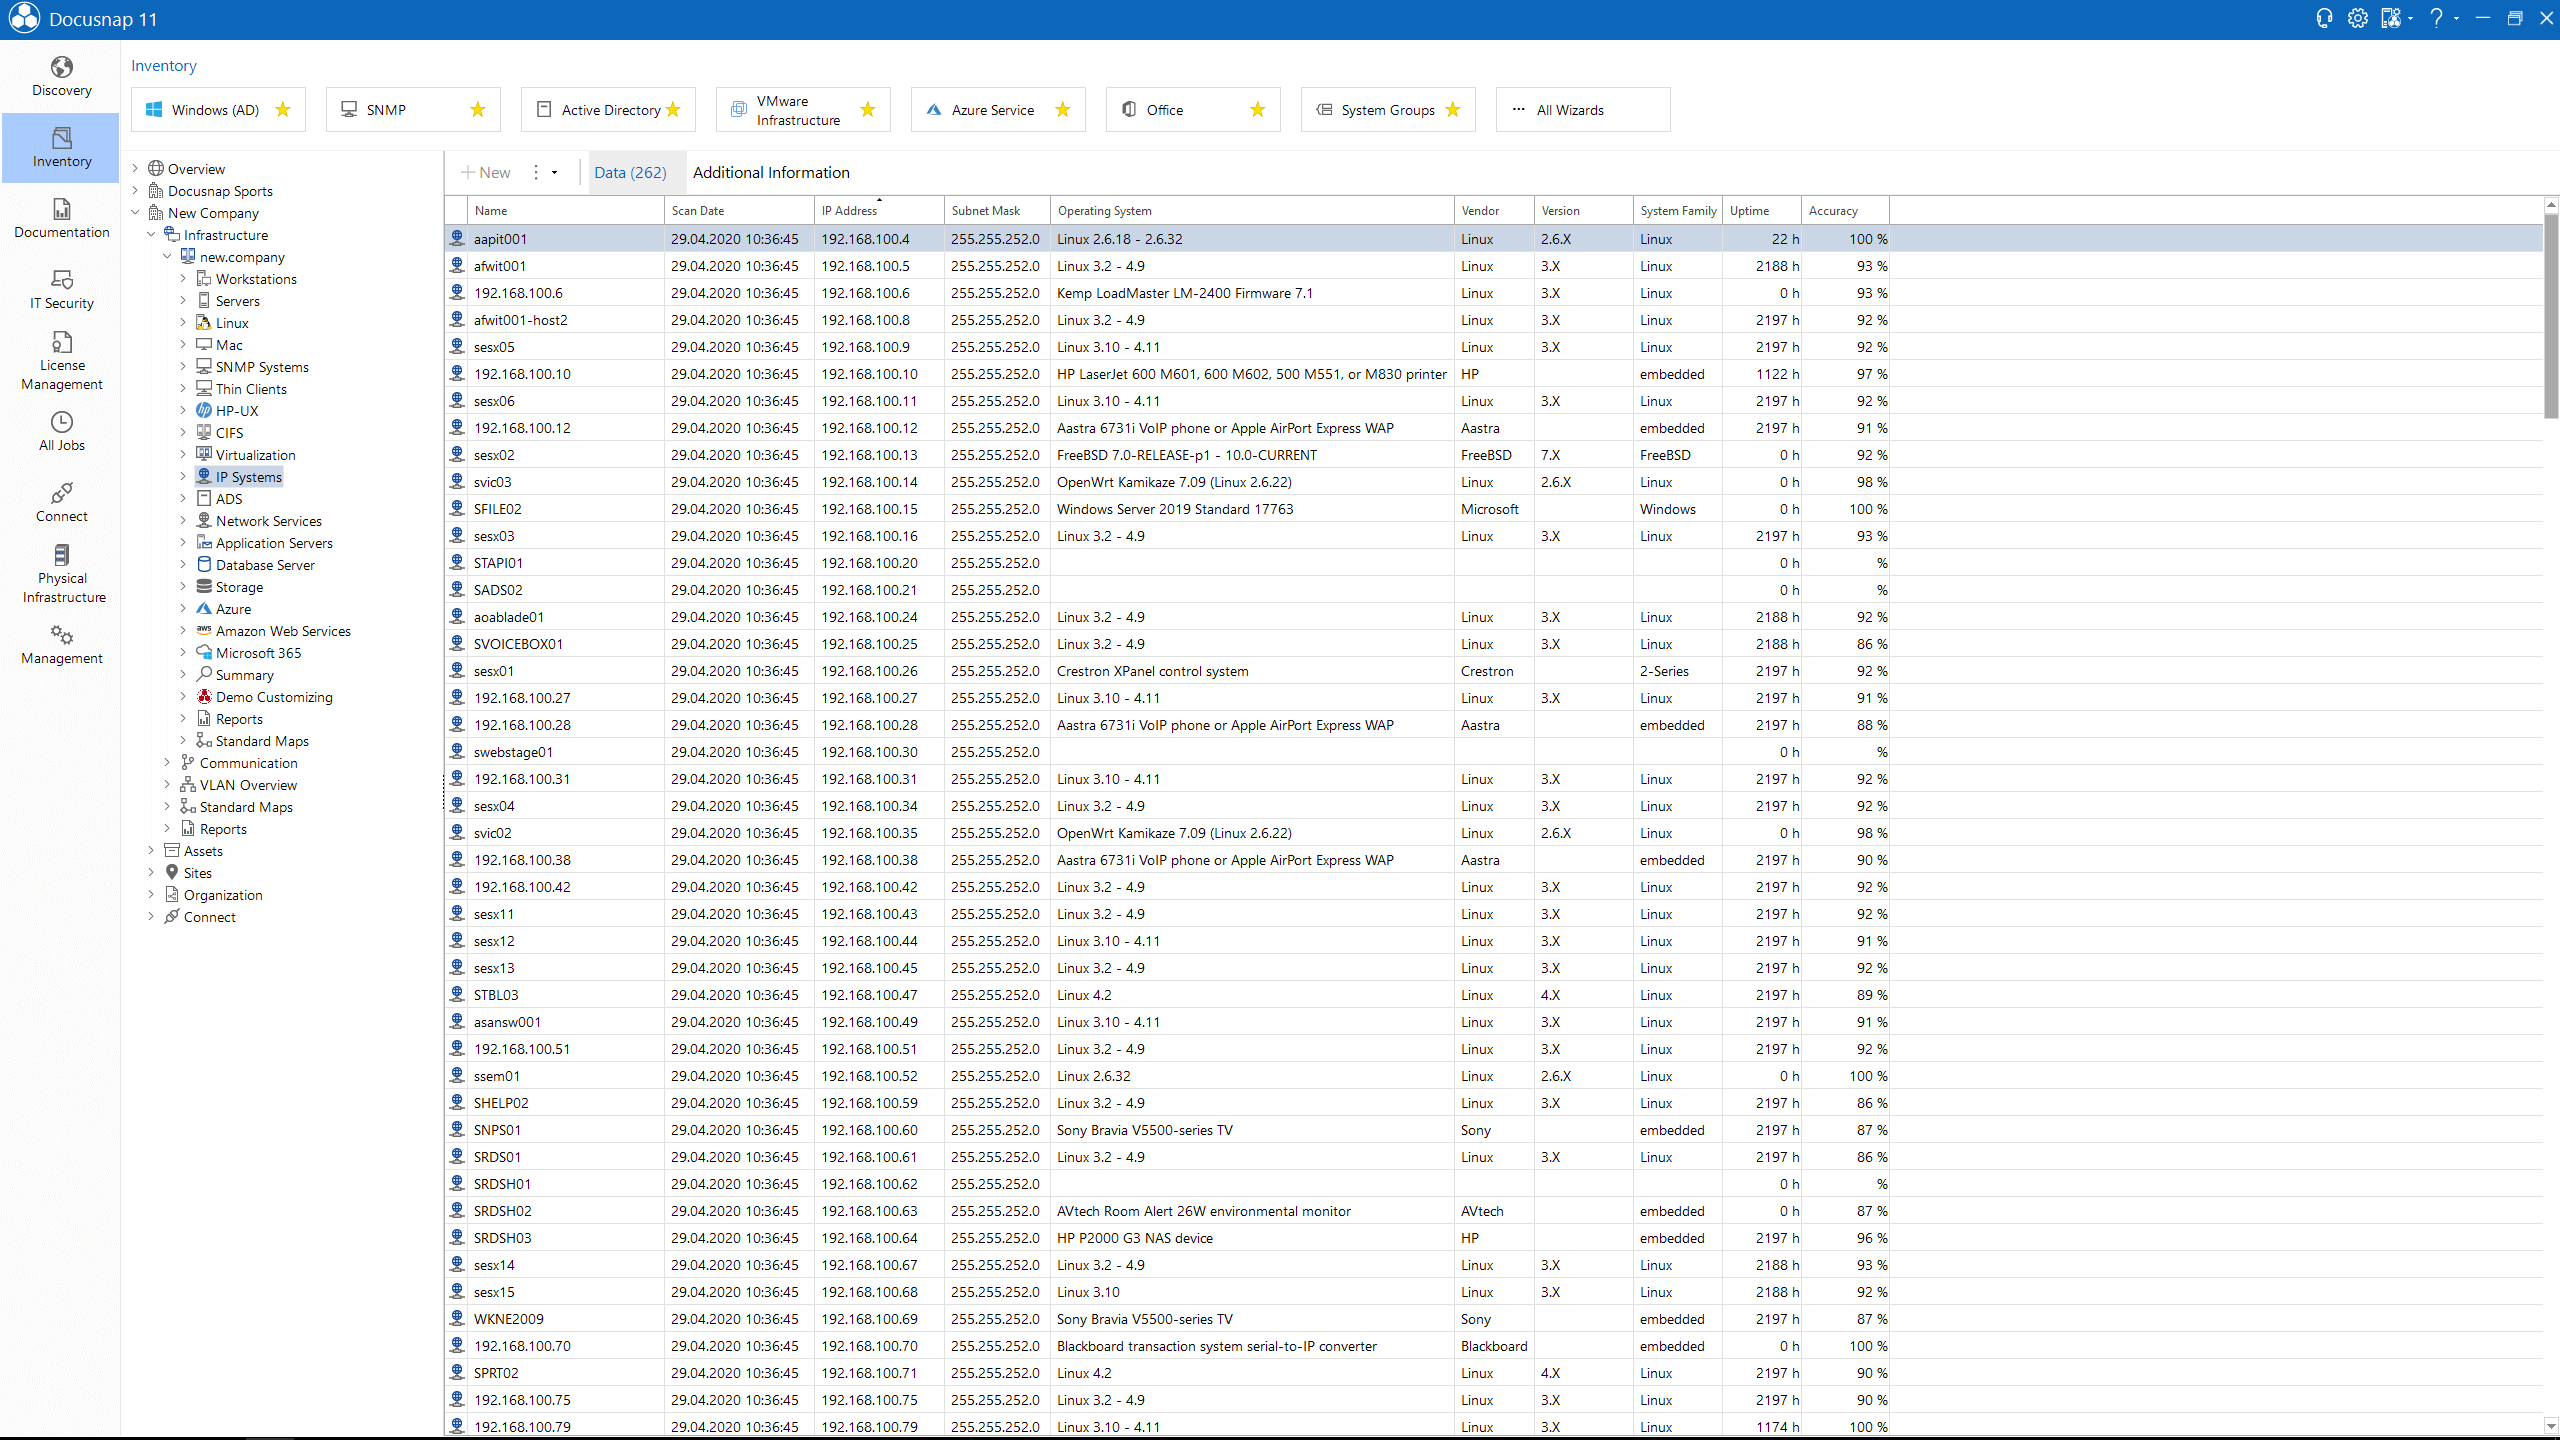Toggle favorite star on Active Directory wizard
This screenshot has width=2560, height=1440.
tap(673, 110)
